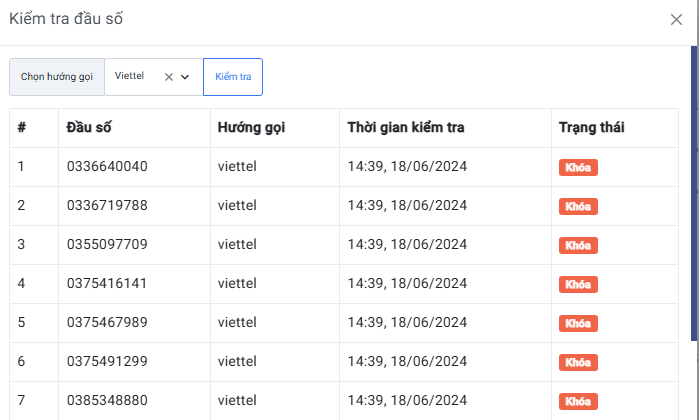This screenshot has width=699, height=420.
Task: Click the Khóa badge for 0355097709
Action: [x=578, y=246]
